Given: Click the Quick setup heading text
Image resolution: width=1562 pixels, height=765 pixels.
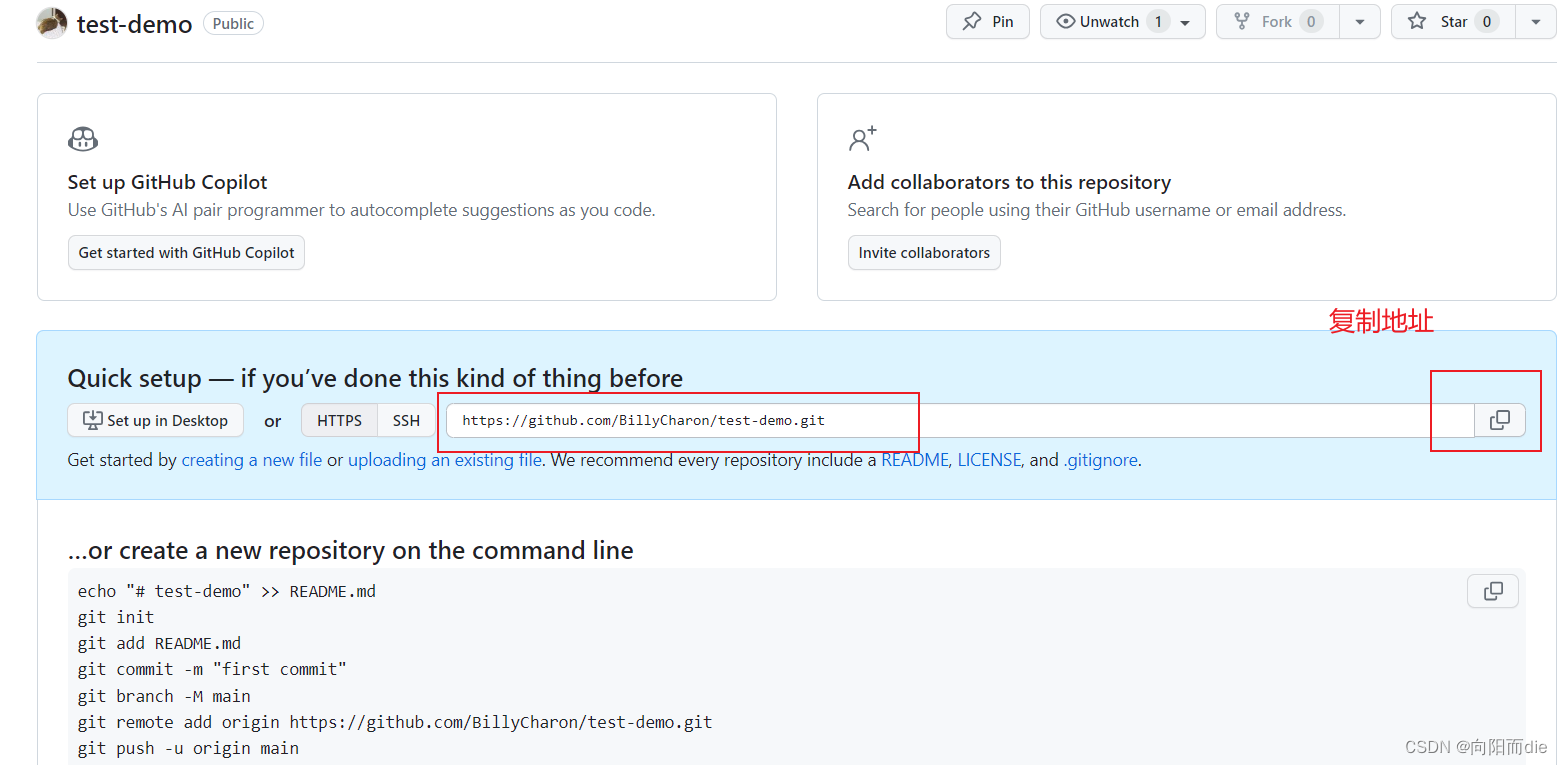Looking at the screenshot, I should pyautogui.click(x=375, y=378).
